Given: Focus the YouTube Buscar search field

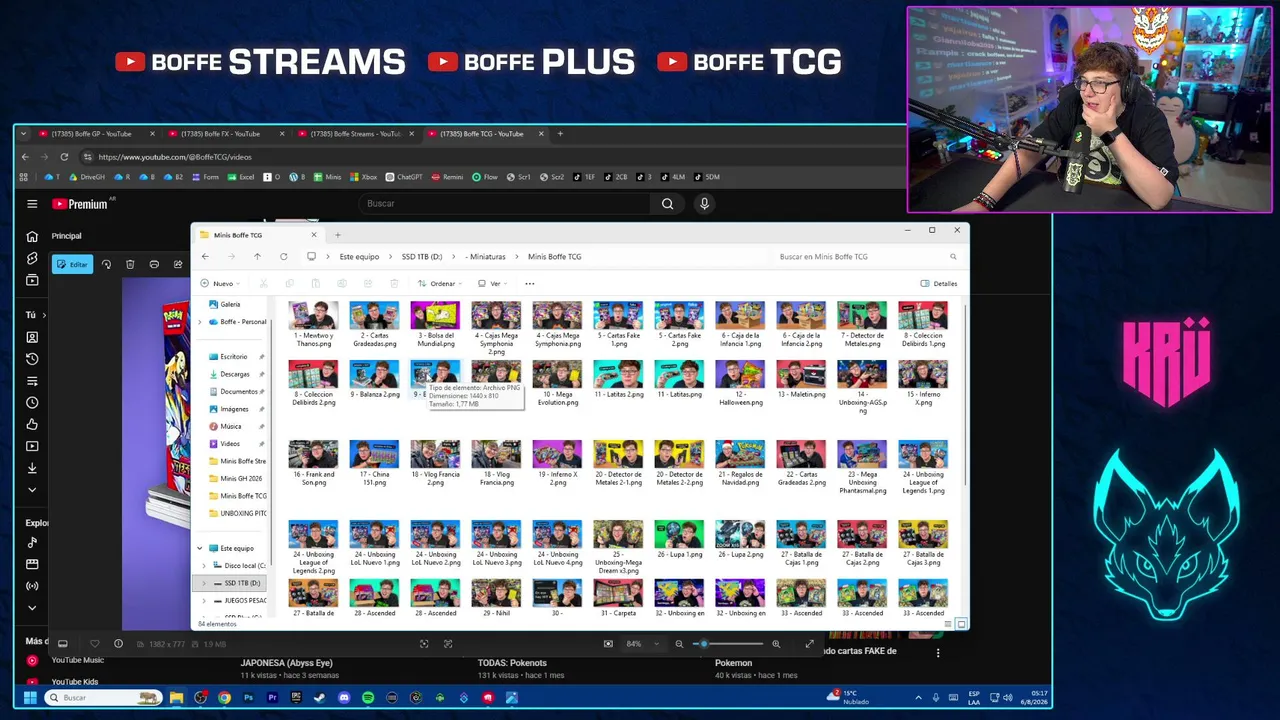Looking at the screenshot, I should pyautogui.click(x=505, y=204).
